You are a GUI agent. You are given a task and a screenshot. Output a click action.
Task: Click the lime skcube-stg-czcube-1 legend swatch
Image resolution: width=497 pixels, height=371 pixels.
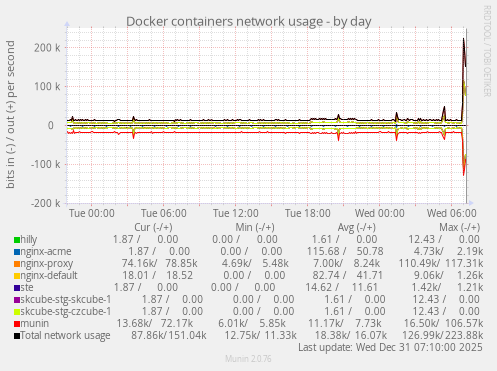[x=17, y=312]
